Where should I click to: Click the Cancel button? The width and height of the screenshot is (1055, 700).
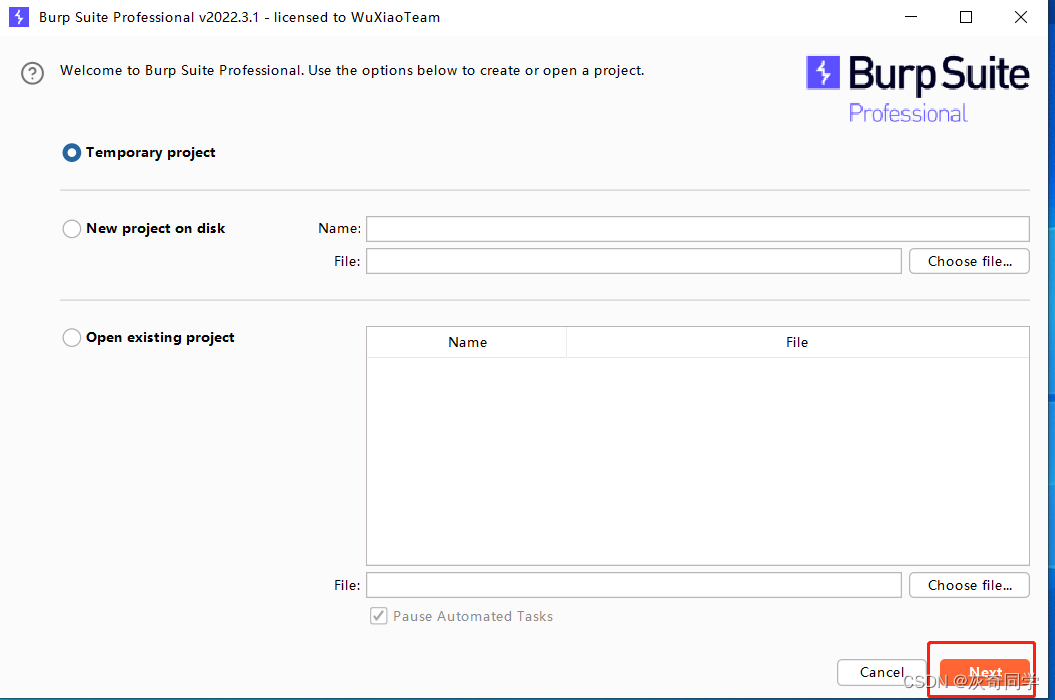coord(881,672)
